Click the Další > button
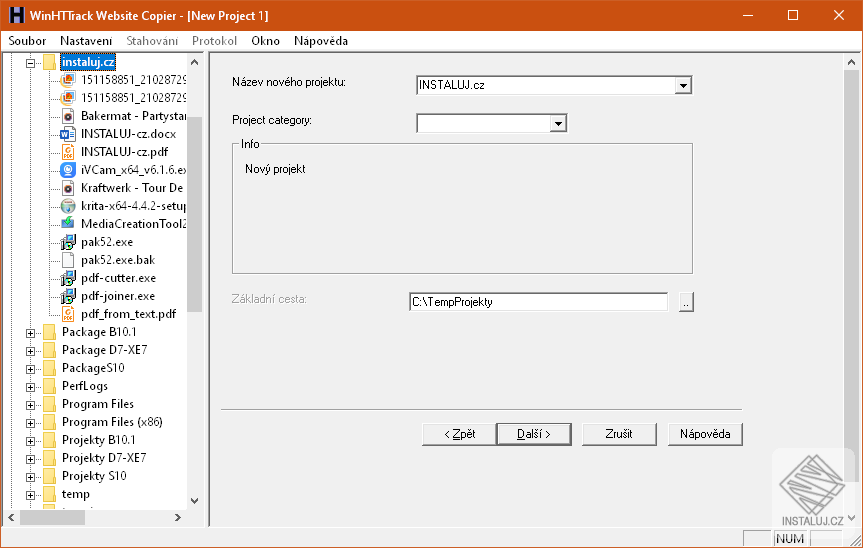863x548 pixels. pos(534,434)
